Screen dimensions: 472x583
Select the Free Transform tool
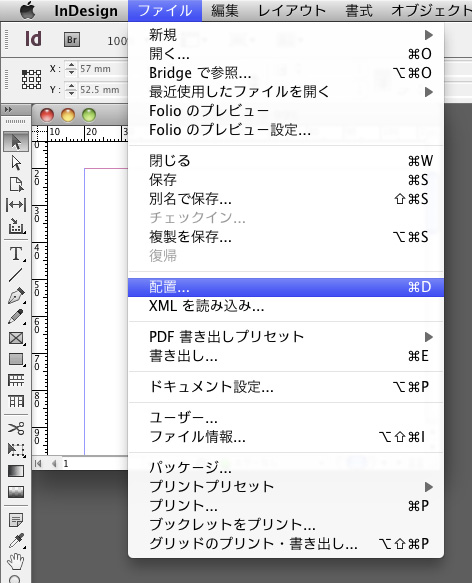pyautogui.click(x=16, y=450)
